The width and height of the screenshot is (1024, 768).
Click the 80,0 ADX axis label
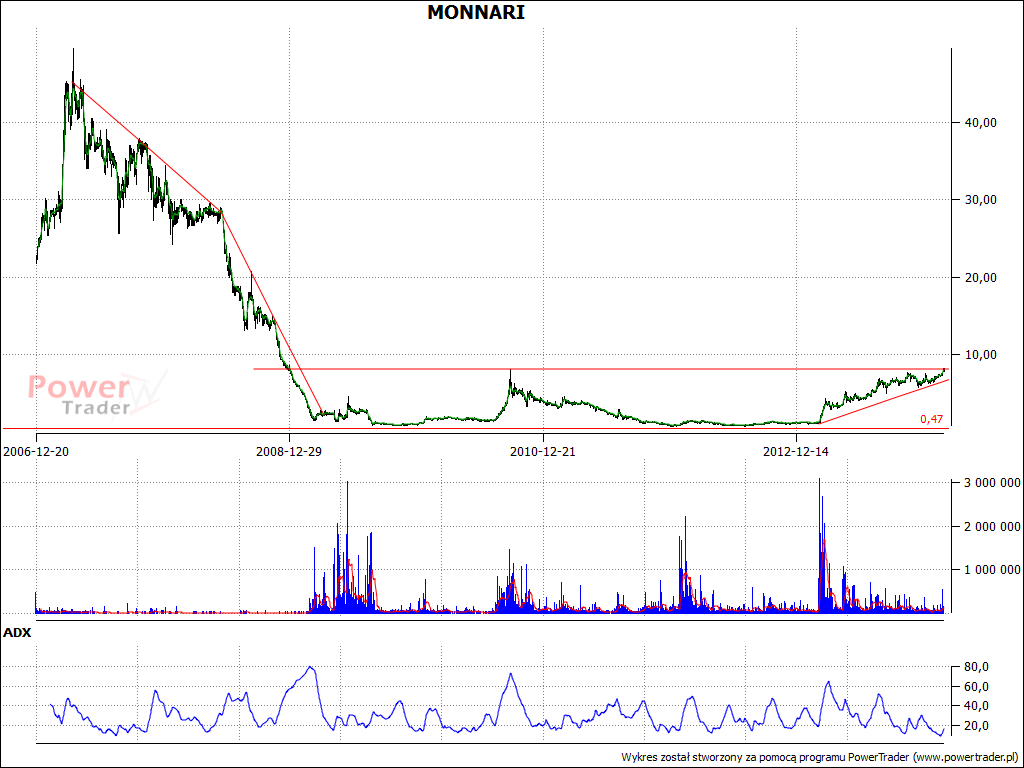[x=976, y=667]
